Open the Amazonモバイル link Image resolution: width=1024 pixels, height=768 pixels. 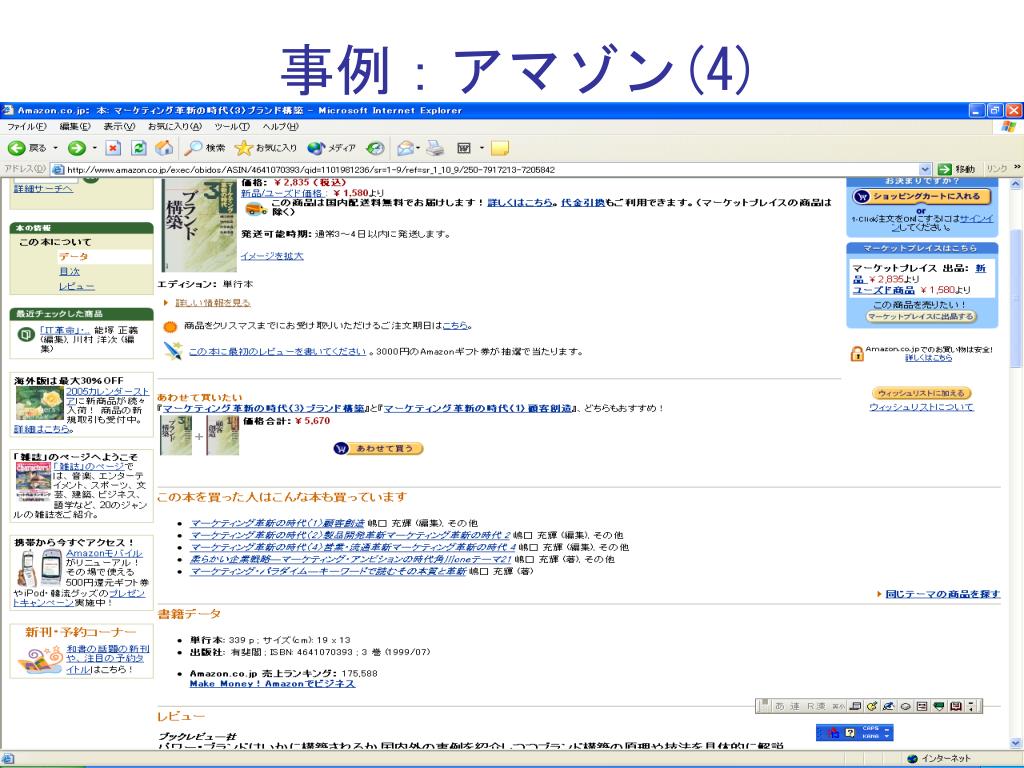click(104, 553)
